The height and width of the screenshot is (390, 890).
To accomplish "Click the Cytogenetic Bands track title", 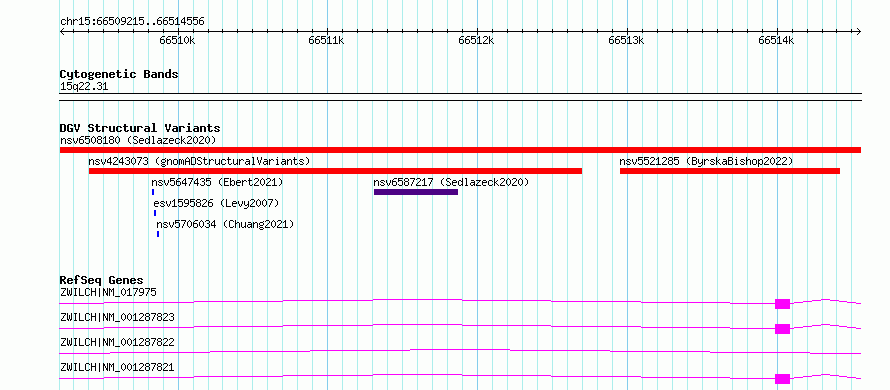I will pyautogui.click(x=119, y=74).
